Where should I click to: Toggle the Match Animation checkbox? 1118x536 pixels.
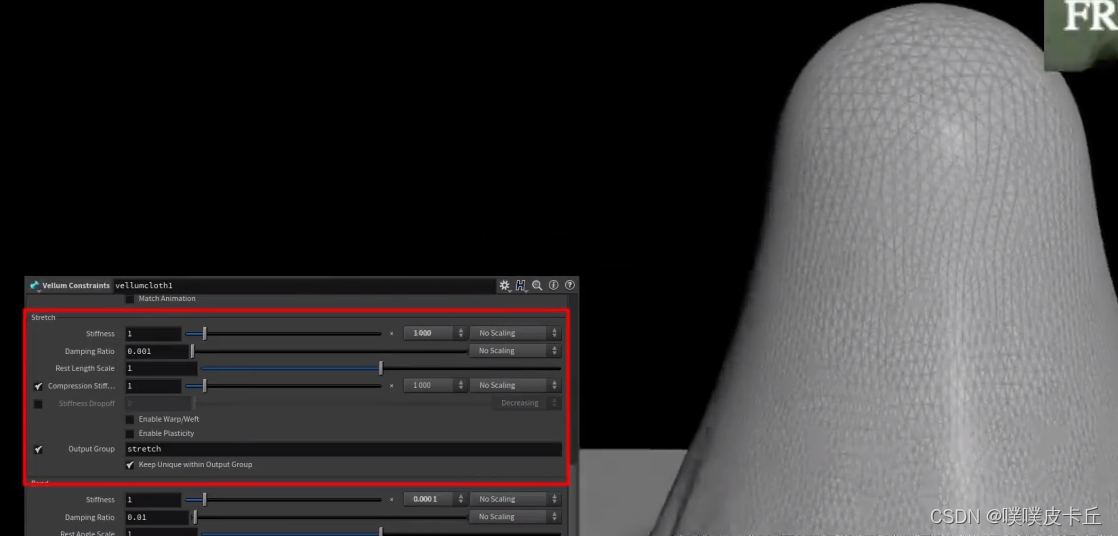(x=130, y=299)
